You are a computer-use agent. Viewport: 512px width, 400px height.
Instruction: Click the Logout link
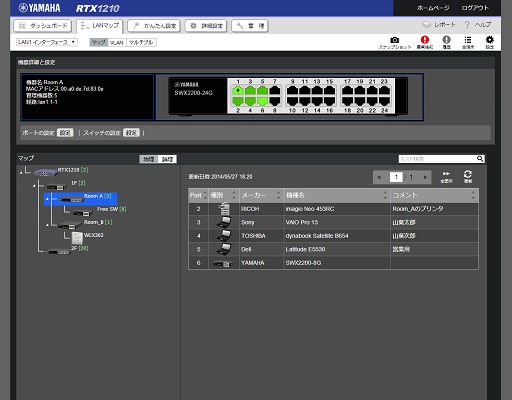[x=475, y=8]
